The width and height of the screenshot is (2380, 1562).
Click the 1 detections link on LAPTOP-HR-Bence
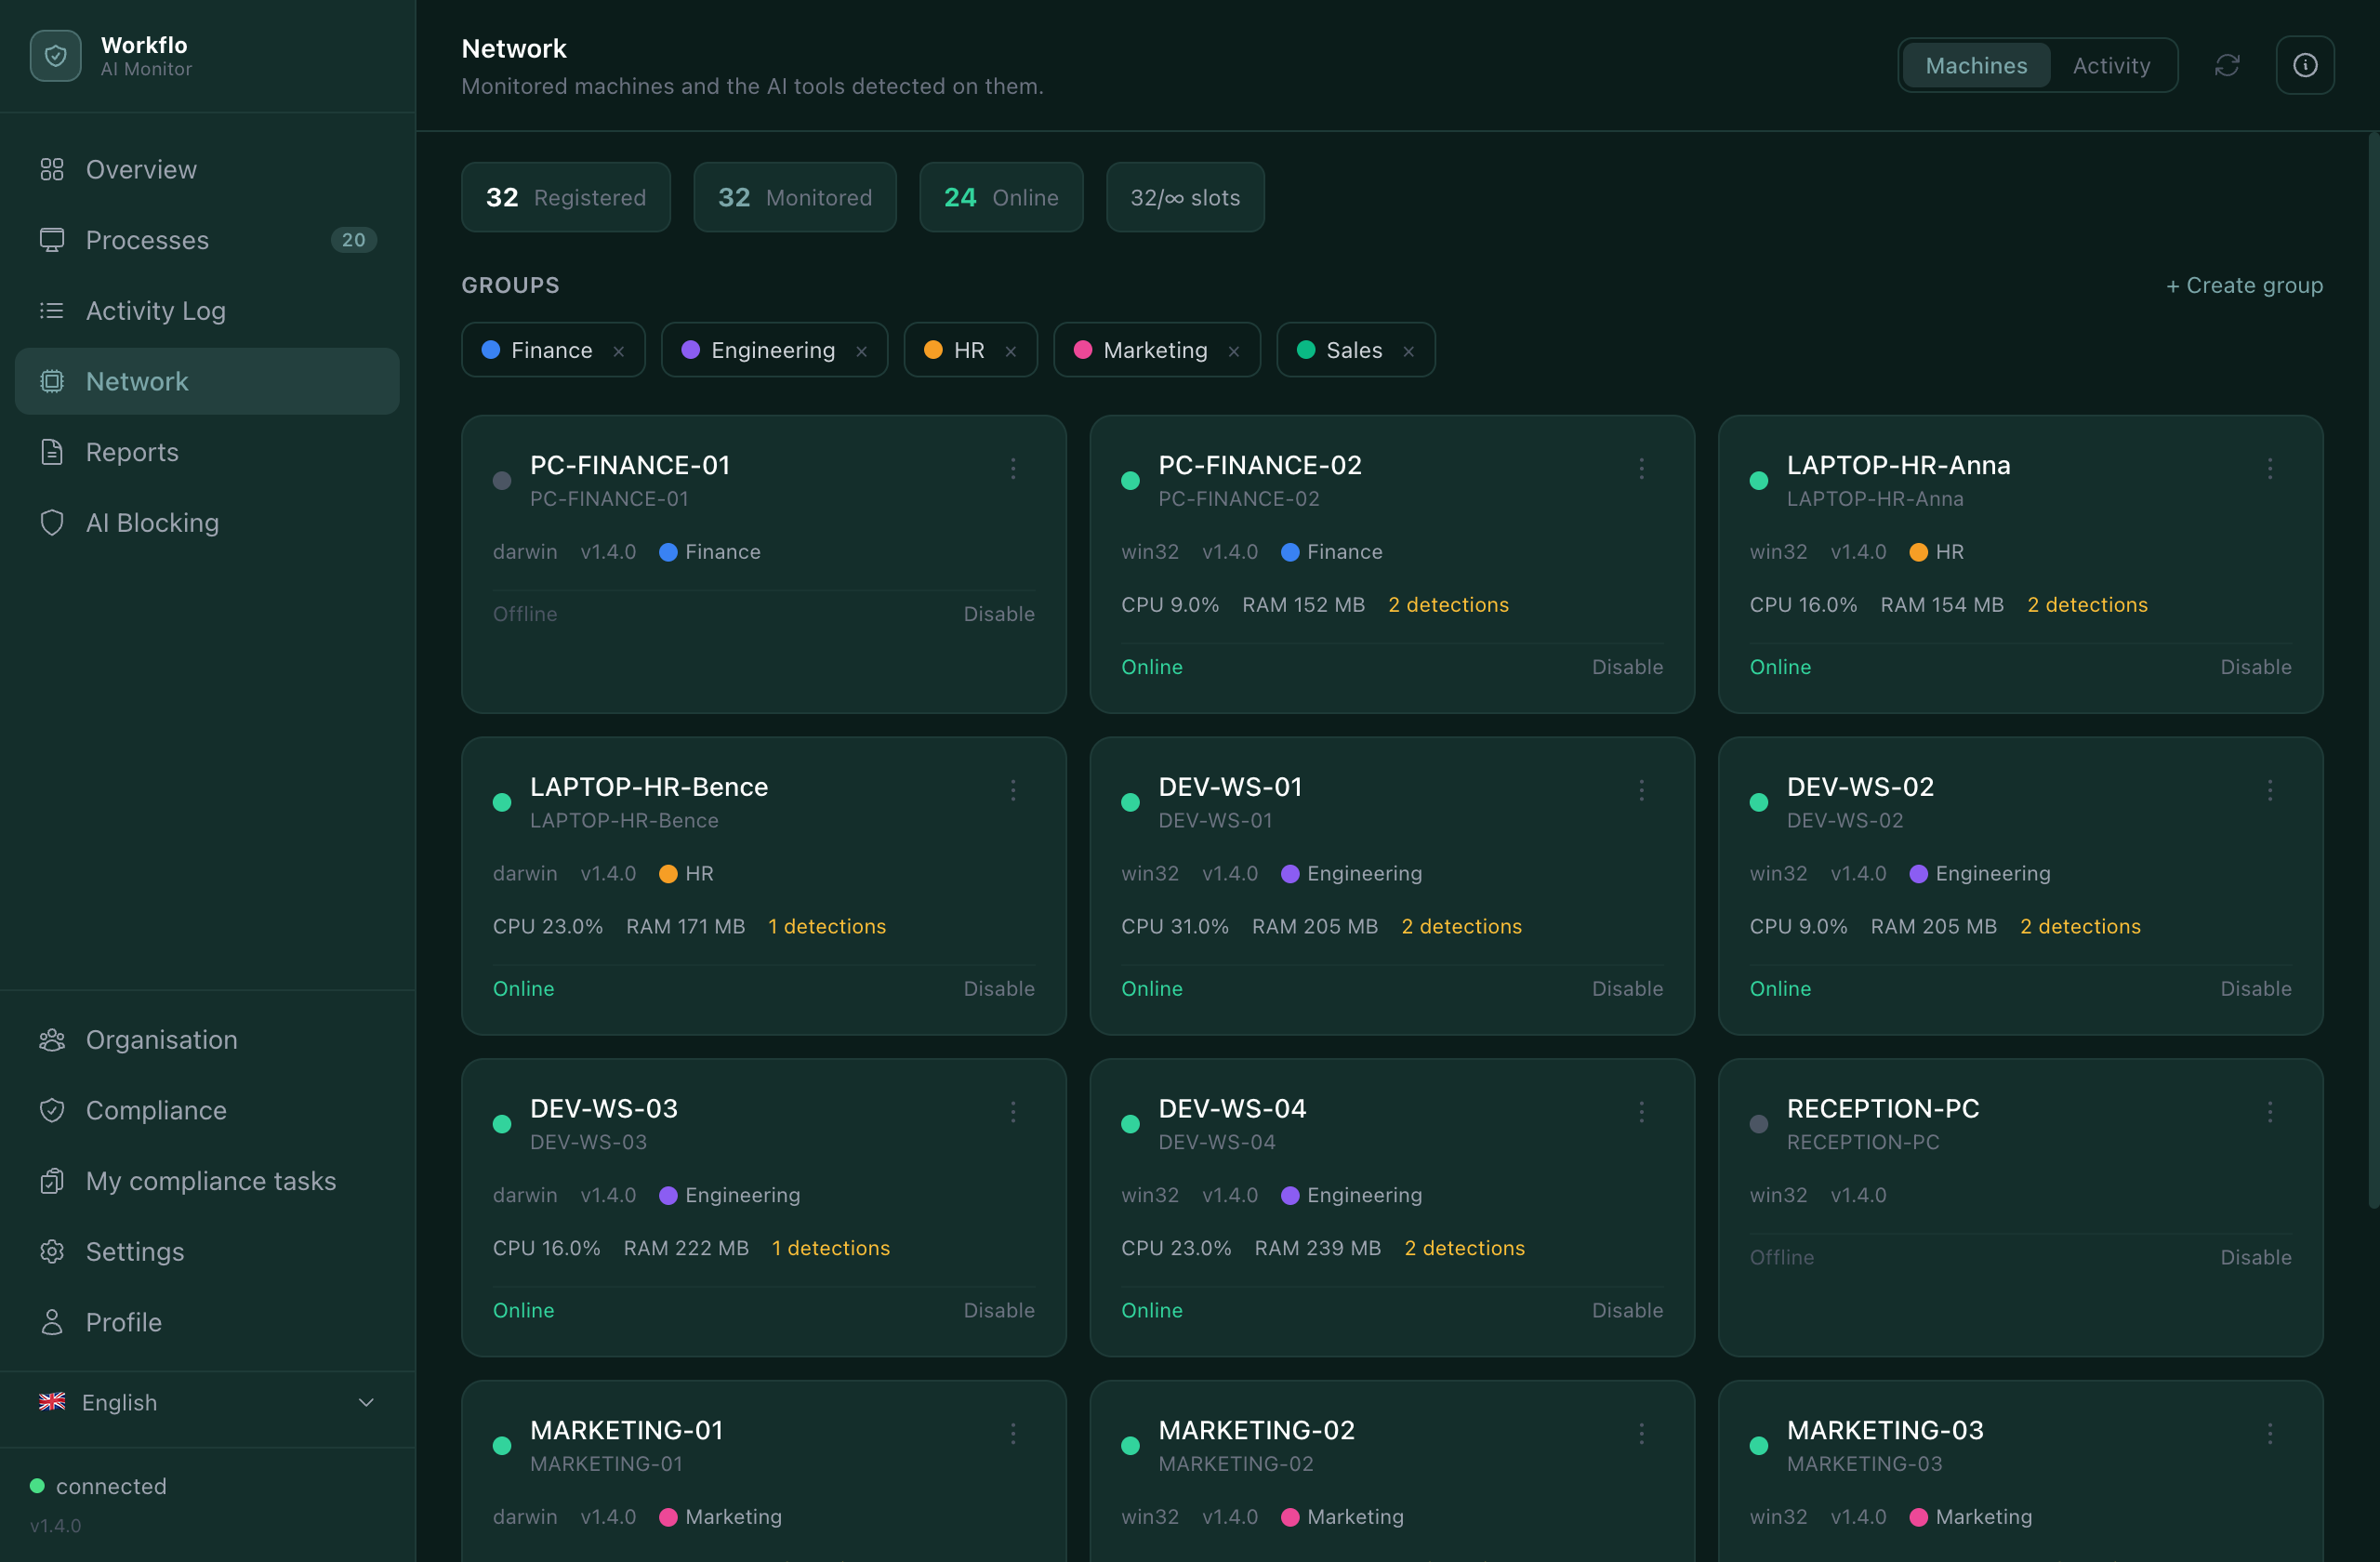coord(827,927)
